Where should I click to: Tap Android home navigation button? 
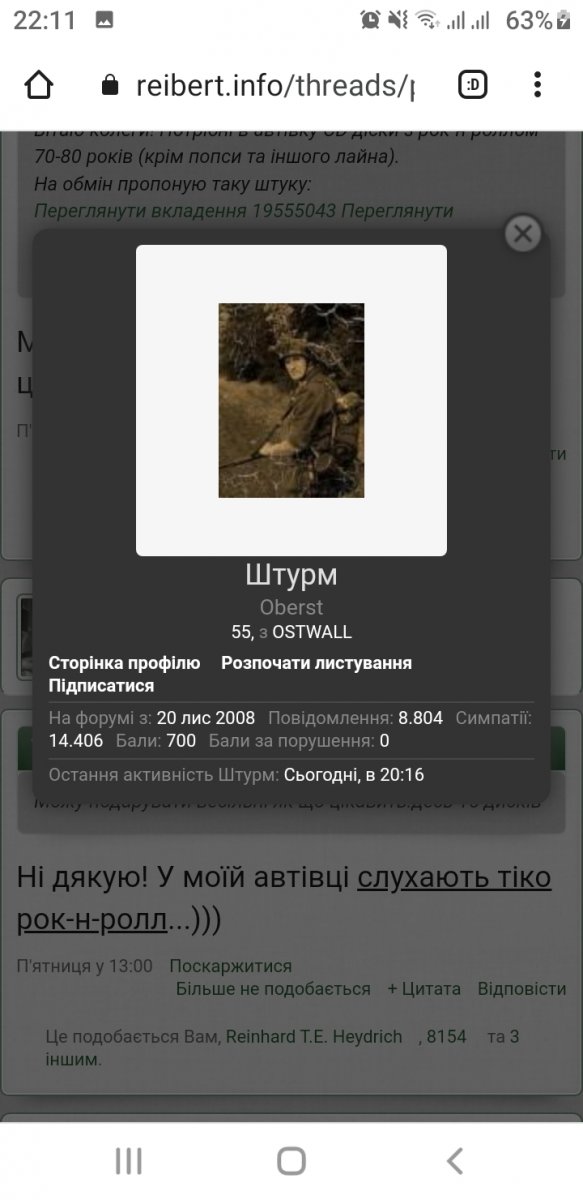291,1160
